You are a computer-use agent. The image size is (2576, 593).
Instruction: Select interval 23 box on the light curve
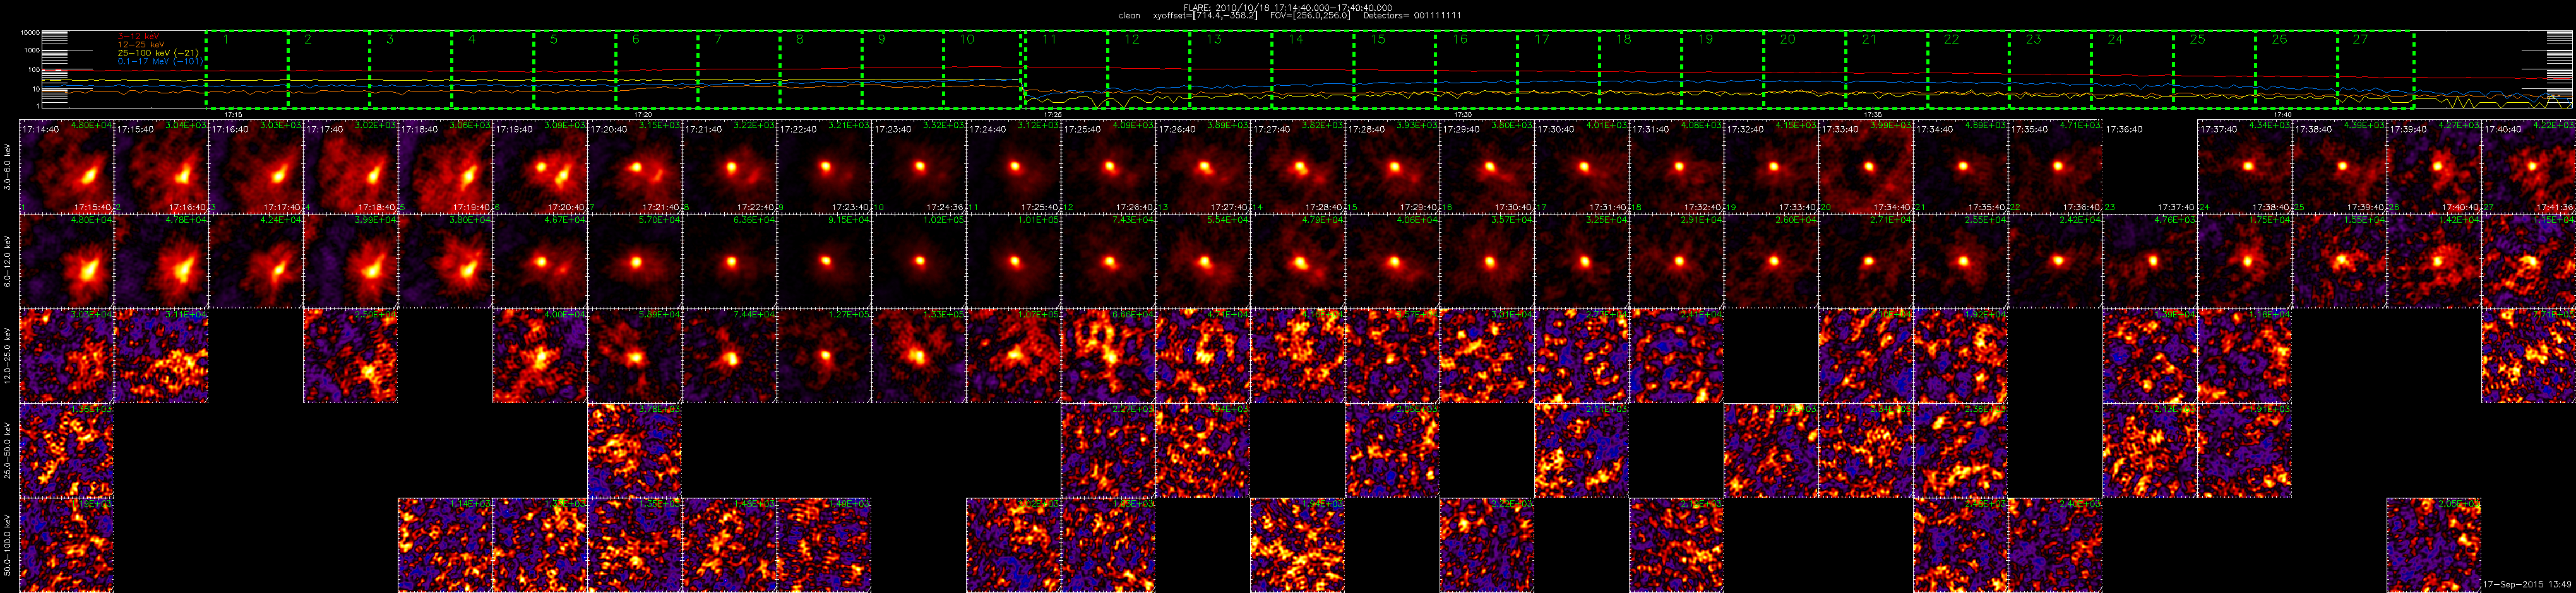pyautogui.click(x=2051, y=69)
